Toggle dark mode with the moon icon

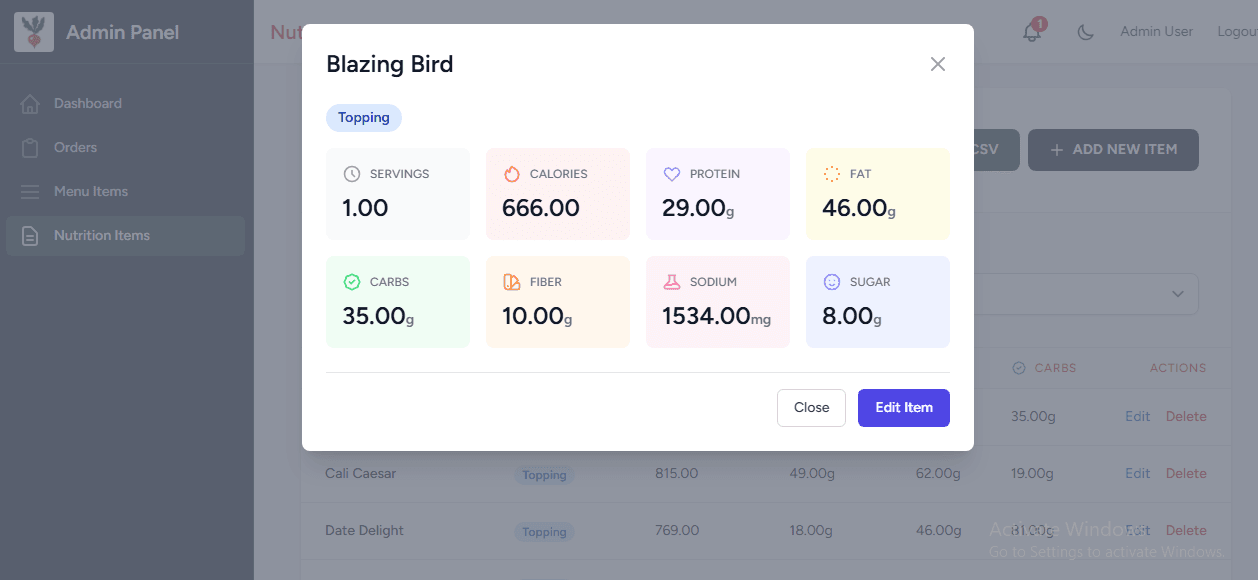(1085, 32)
